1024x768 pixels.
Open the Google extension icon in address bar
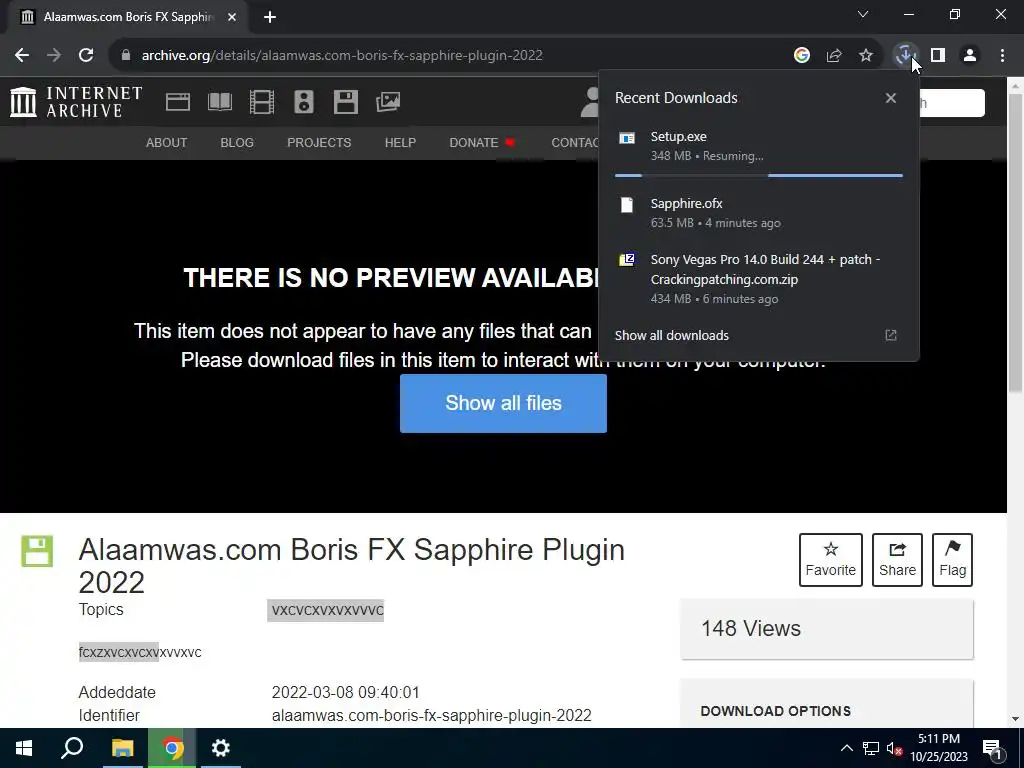pos(801,56)
